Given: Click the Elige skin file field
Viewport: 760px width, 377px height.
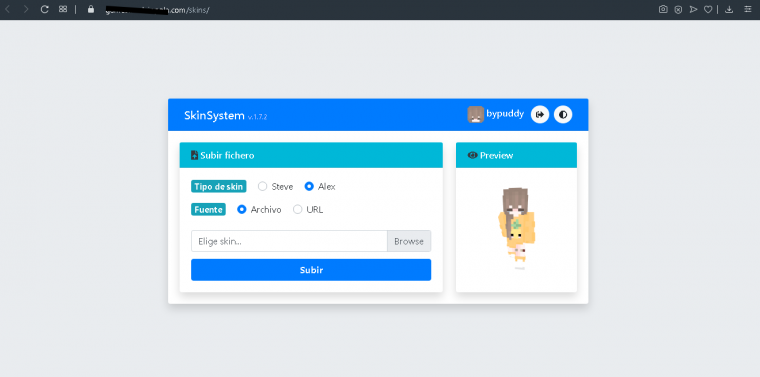Looking at the screenshot, I should click(x=289, y=241).
